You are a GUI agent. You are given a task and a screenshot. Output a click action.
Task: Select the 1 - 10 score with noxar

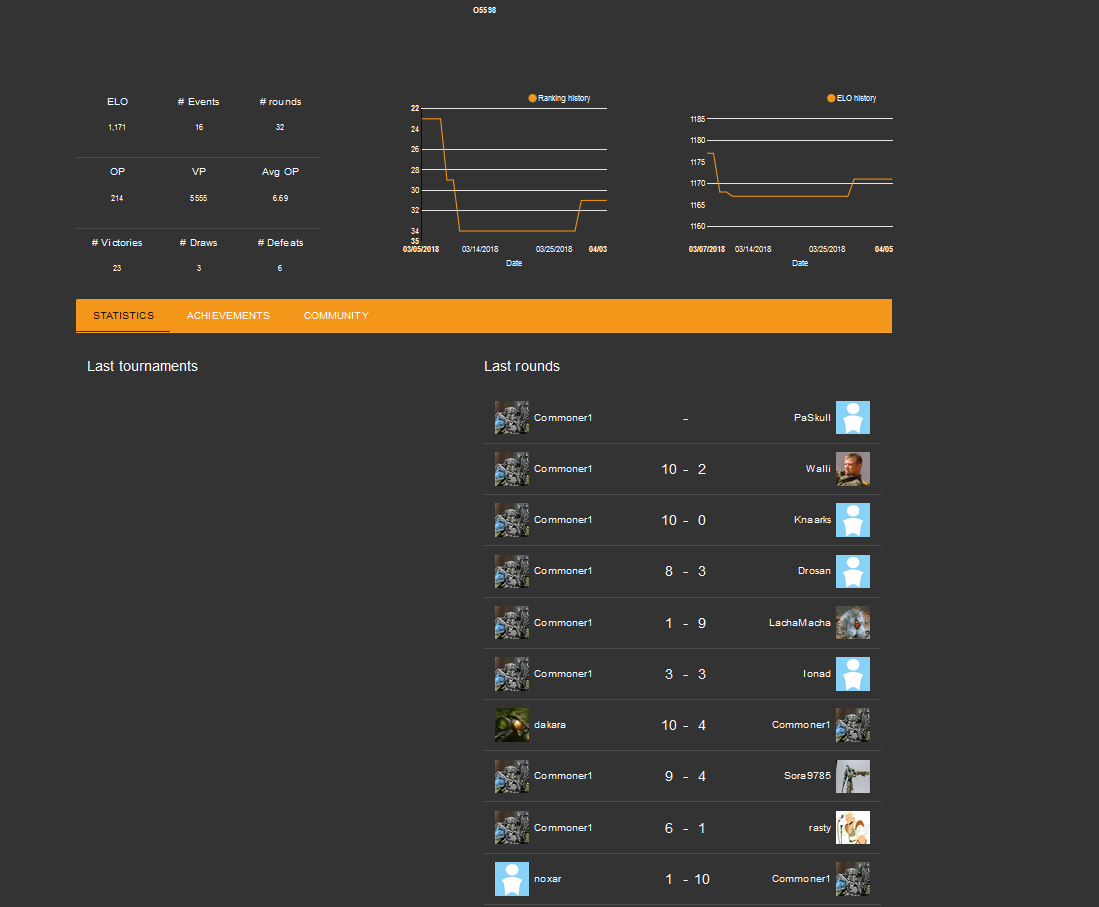[x=687, y=880]
